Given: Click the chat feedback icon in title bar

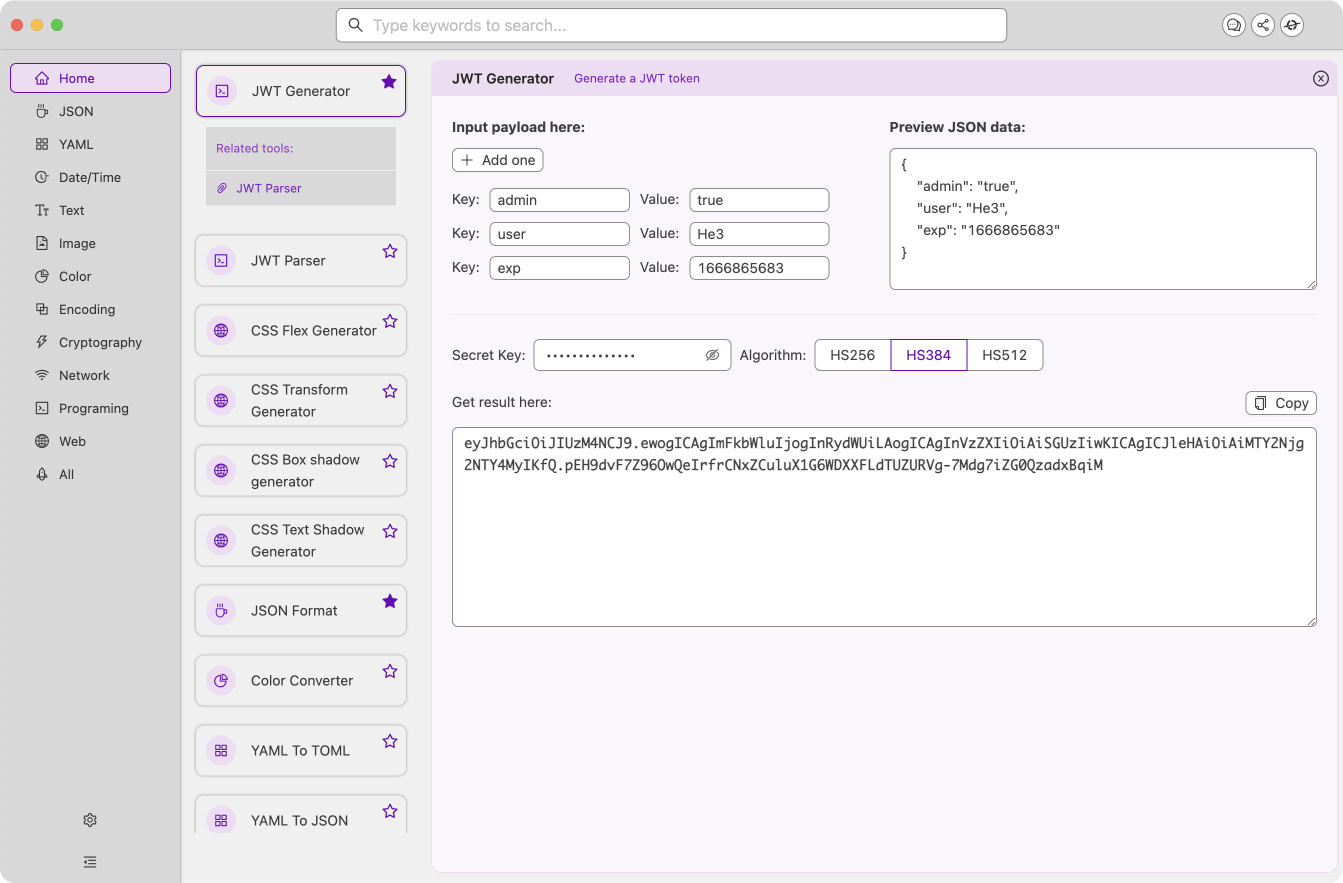Looking at the screenshot, I should point(1234,26).
